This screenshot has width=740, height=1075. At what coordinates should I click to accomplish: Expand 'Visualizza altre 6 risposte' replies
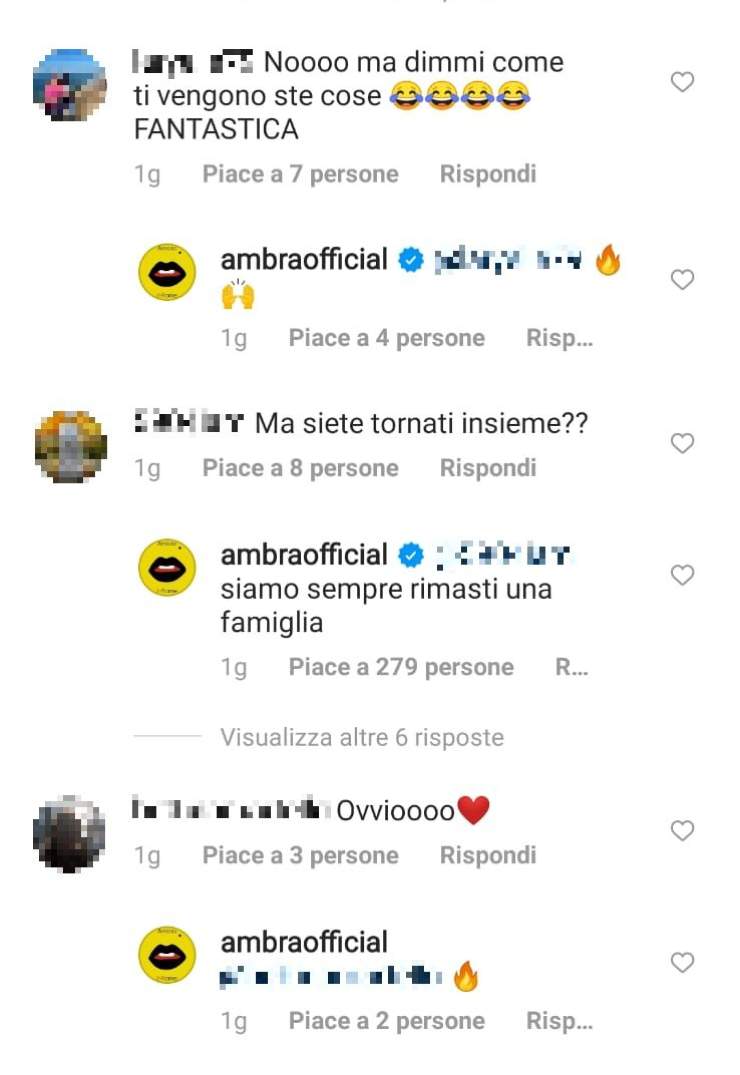(x=361, y=737)
